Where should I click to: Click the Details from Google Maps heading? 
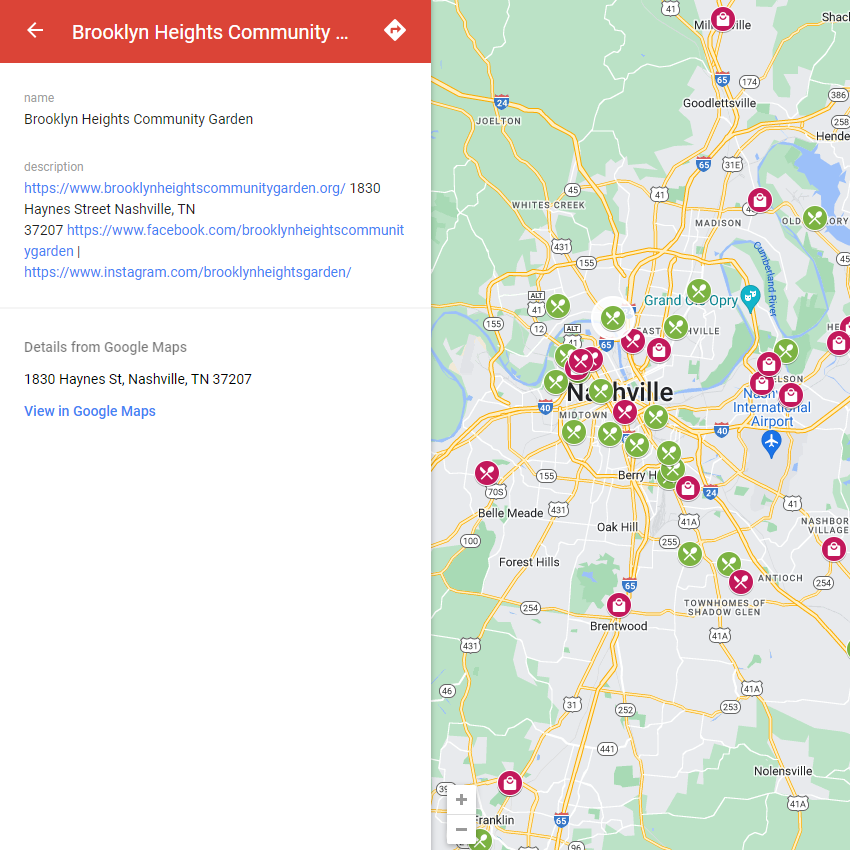coord(105,347)
